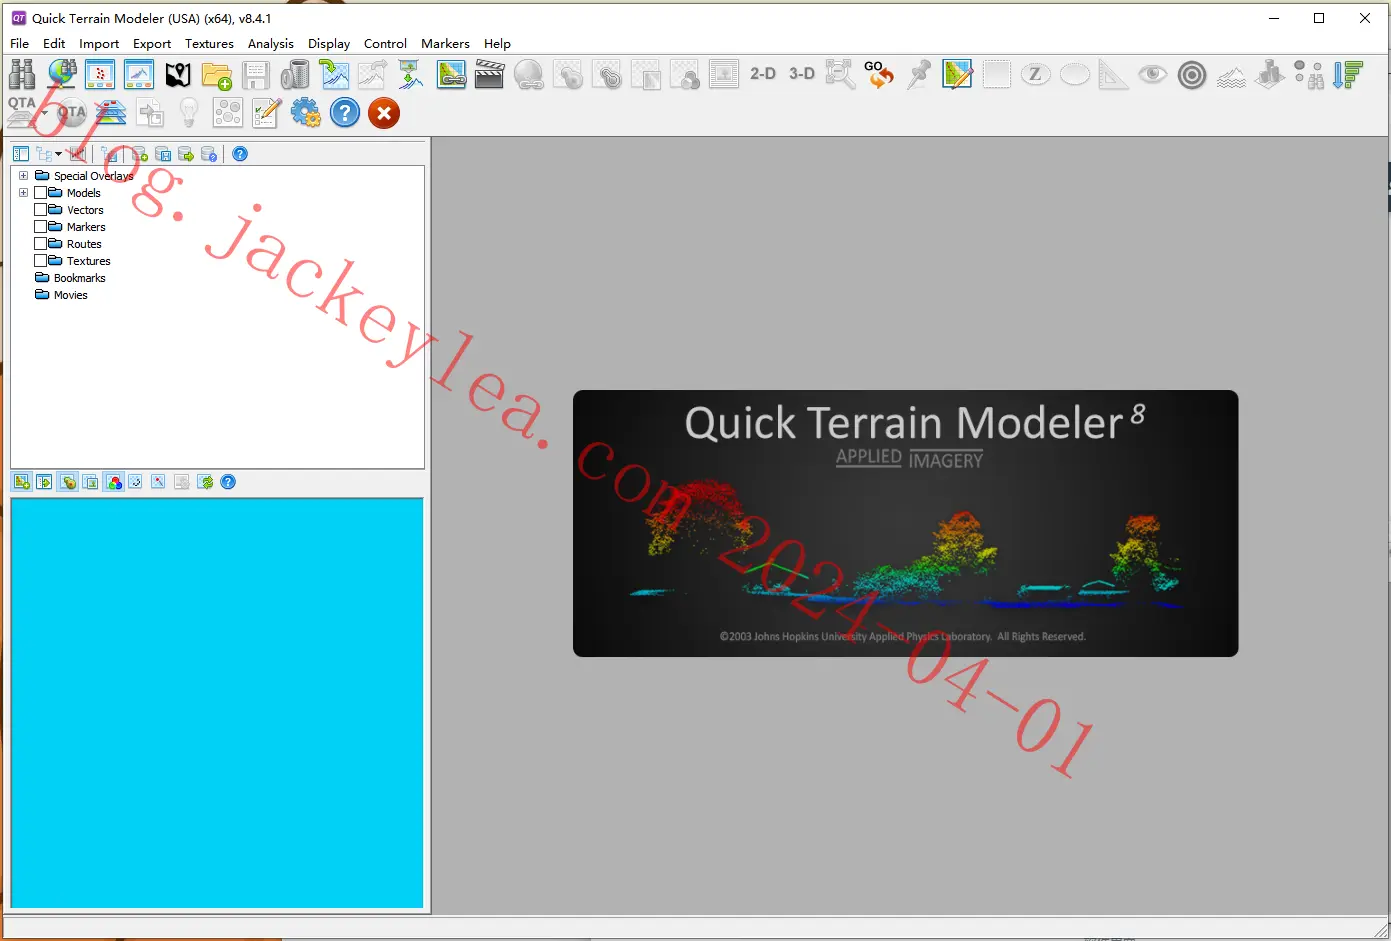The height and width of the screenshot is (941, 1391).
Task: Click the binoculars icon in the main toolbar
Action: click(22, 74)
